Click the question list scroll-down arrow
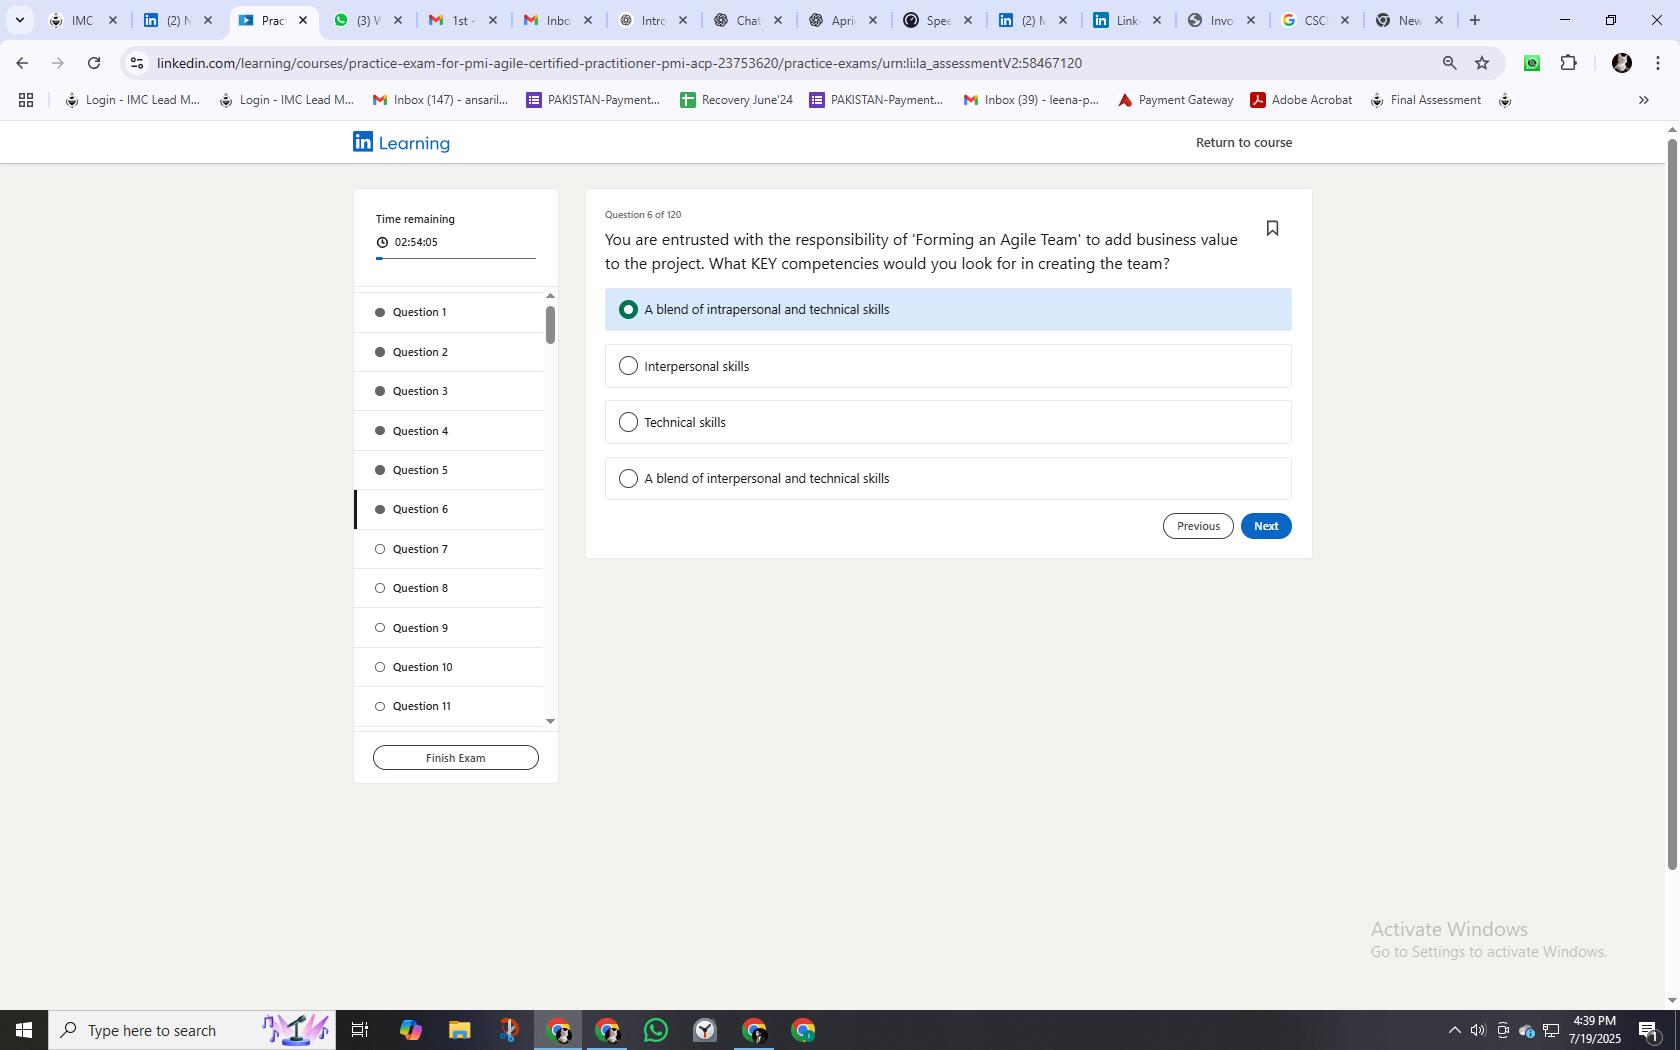 [550, 721]
